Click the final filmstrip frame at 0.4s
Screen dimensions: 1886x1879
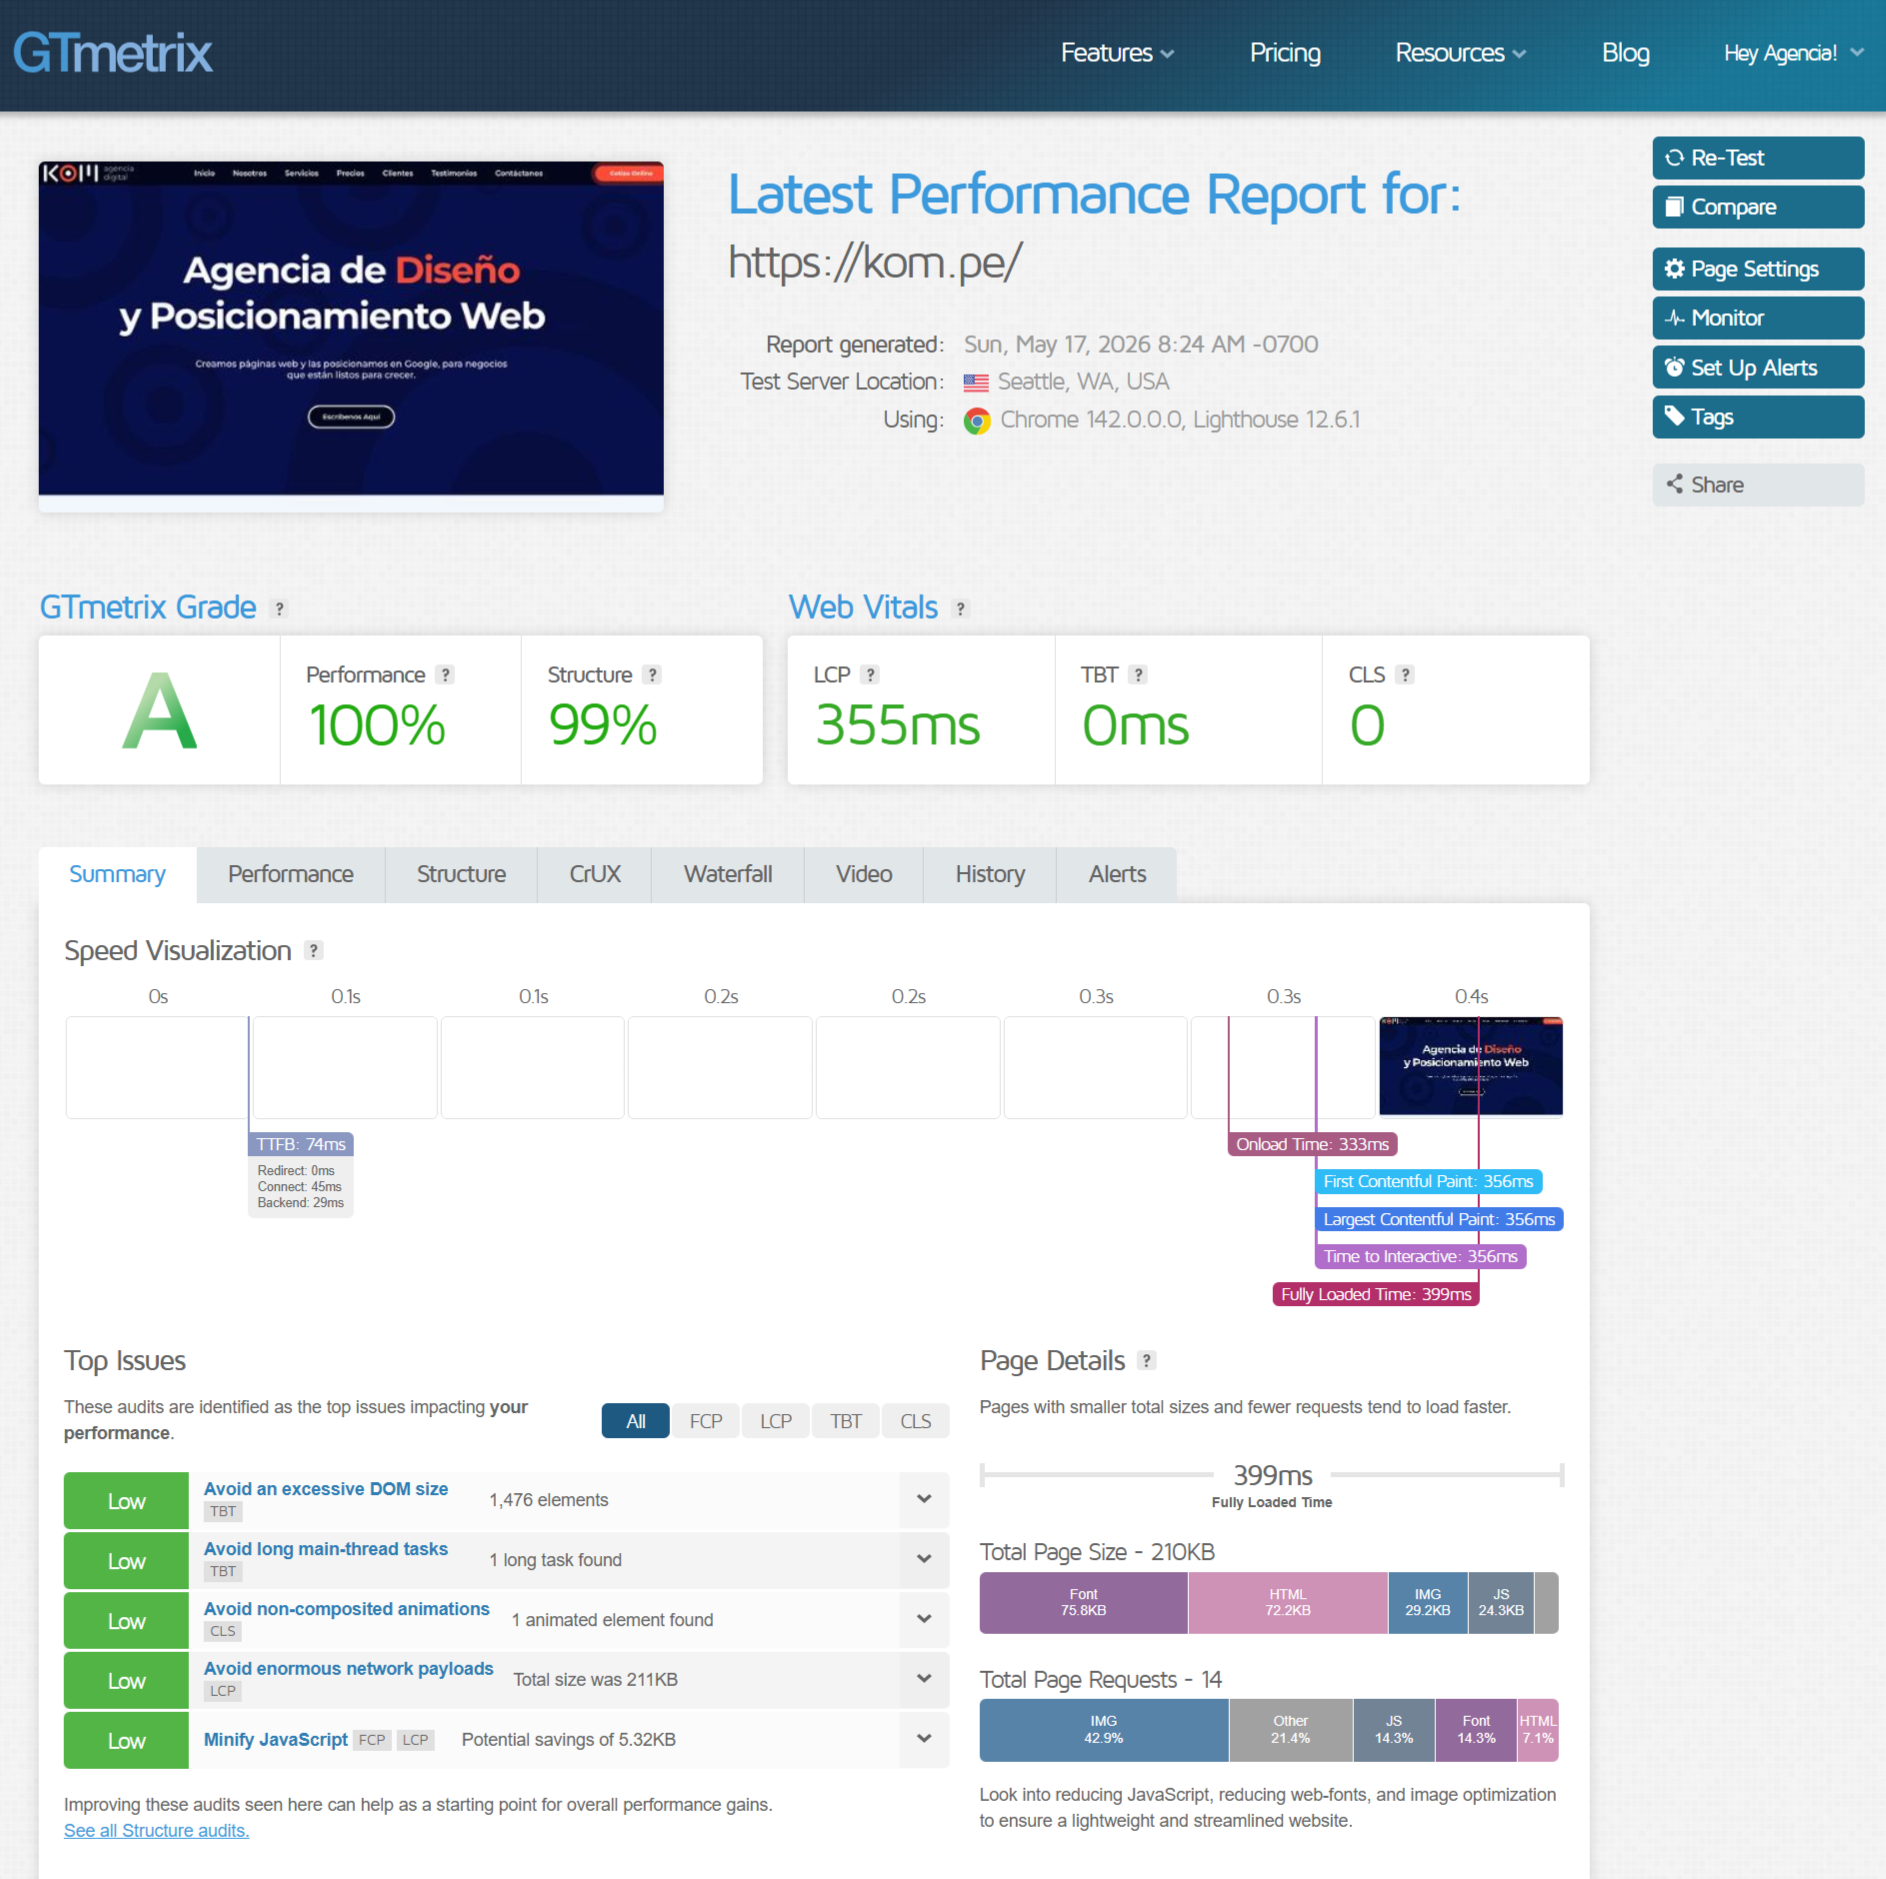[x=1471, y=1066]
